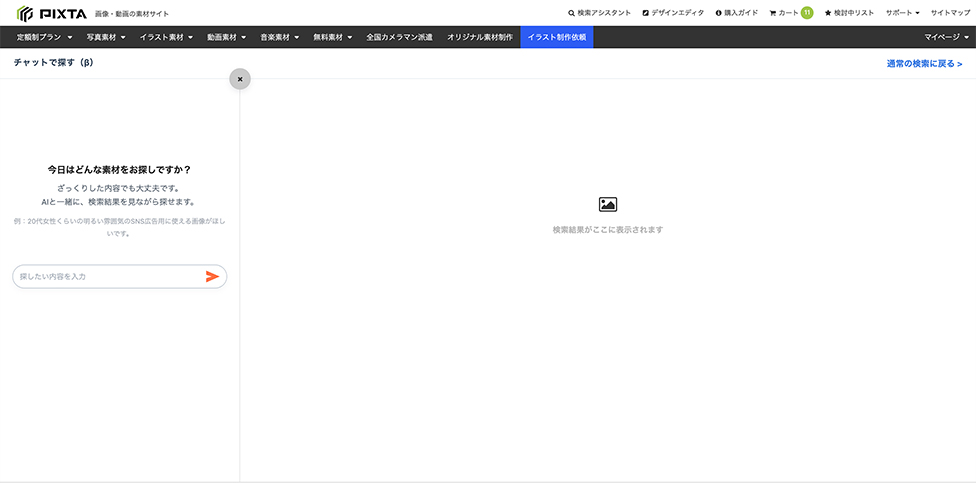Click チャットで探す（β） heading
Viewport: 976px width, 483px height.
coord(54,63)
